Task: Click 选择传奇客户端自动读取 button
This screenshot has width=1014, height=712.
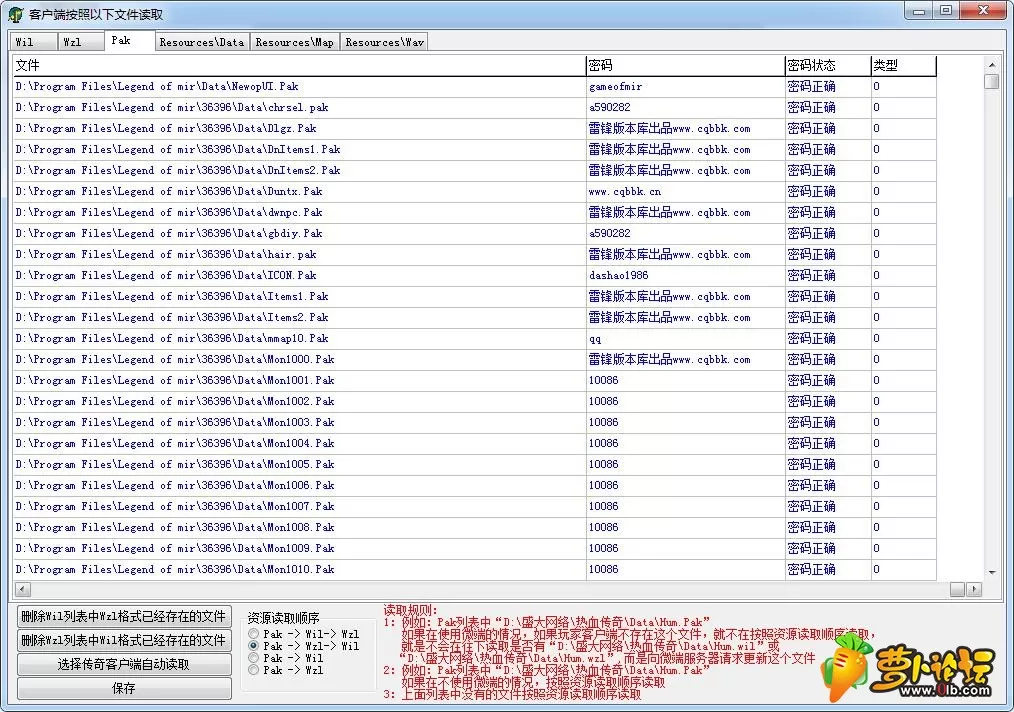Action: (124, 664)
